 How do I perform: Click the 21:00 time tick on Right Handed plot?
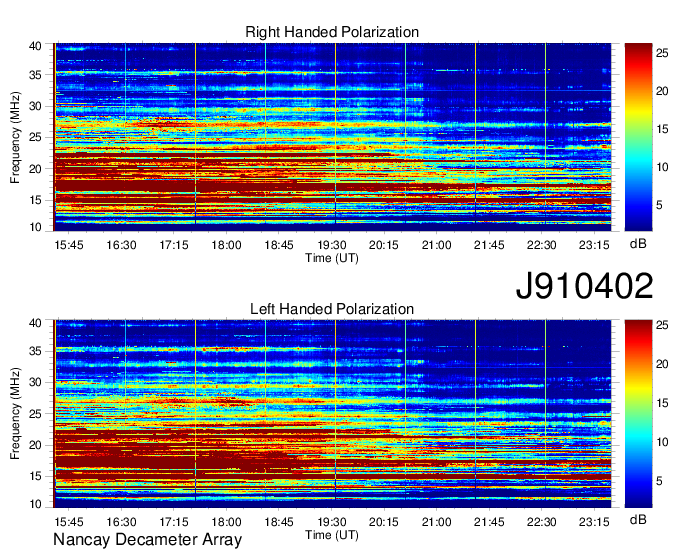pos(436,245)
